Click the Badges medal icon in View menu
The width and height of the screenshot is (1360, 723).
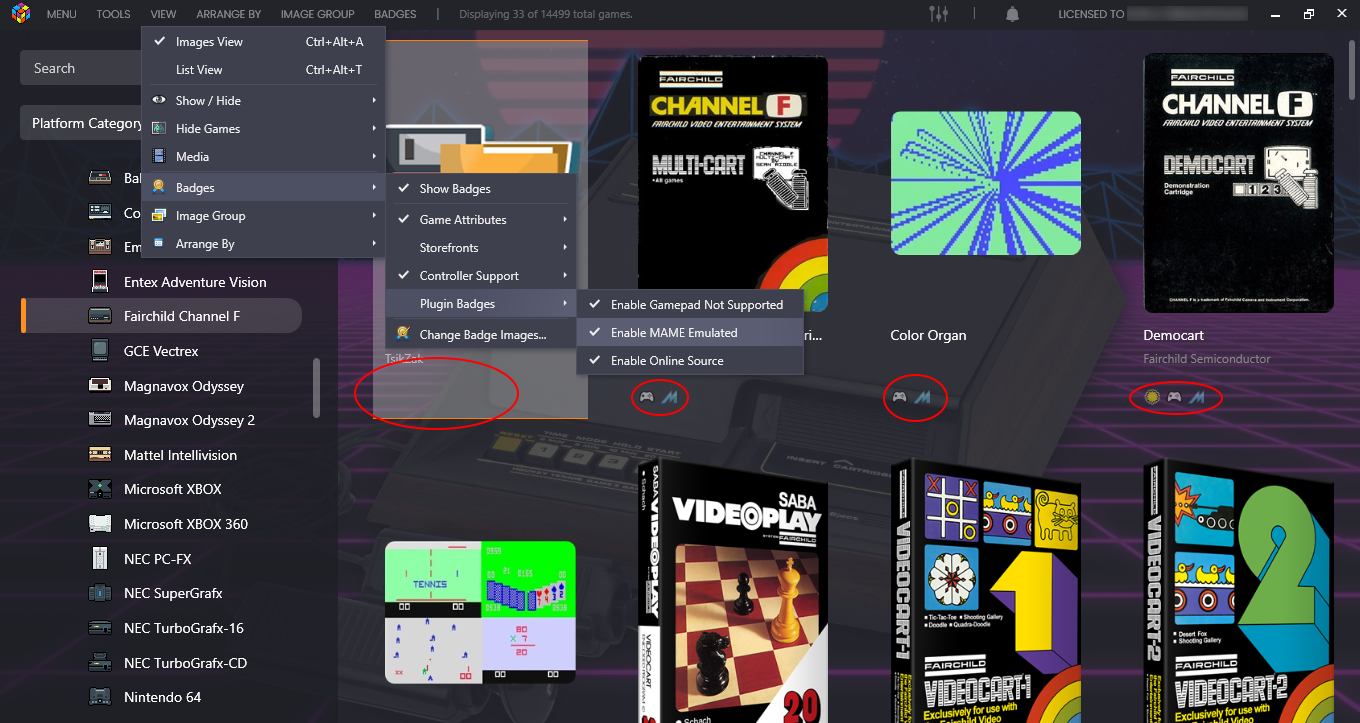coord(159,187)
